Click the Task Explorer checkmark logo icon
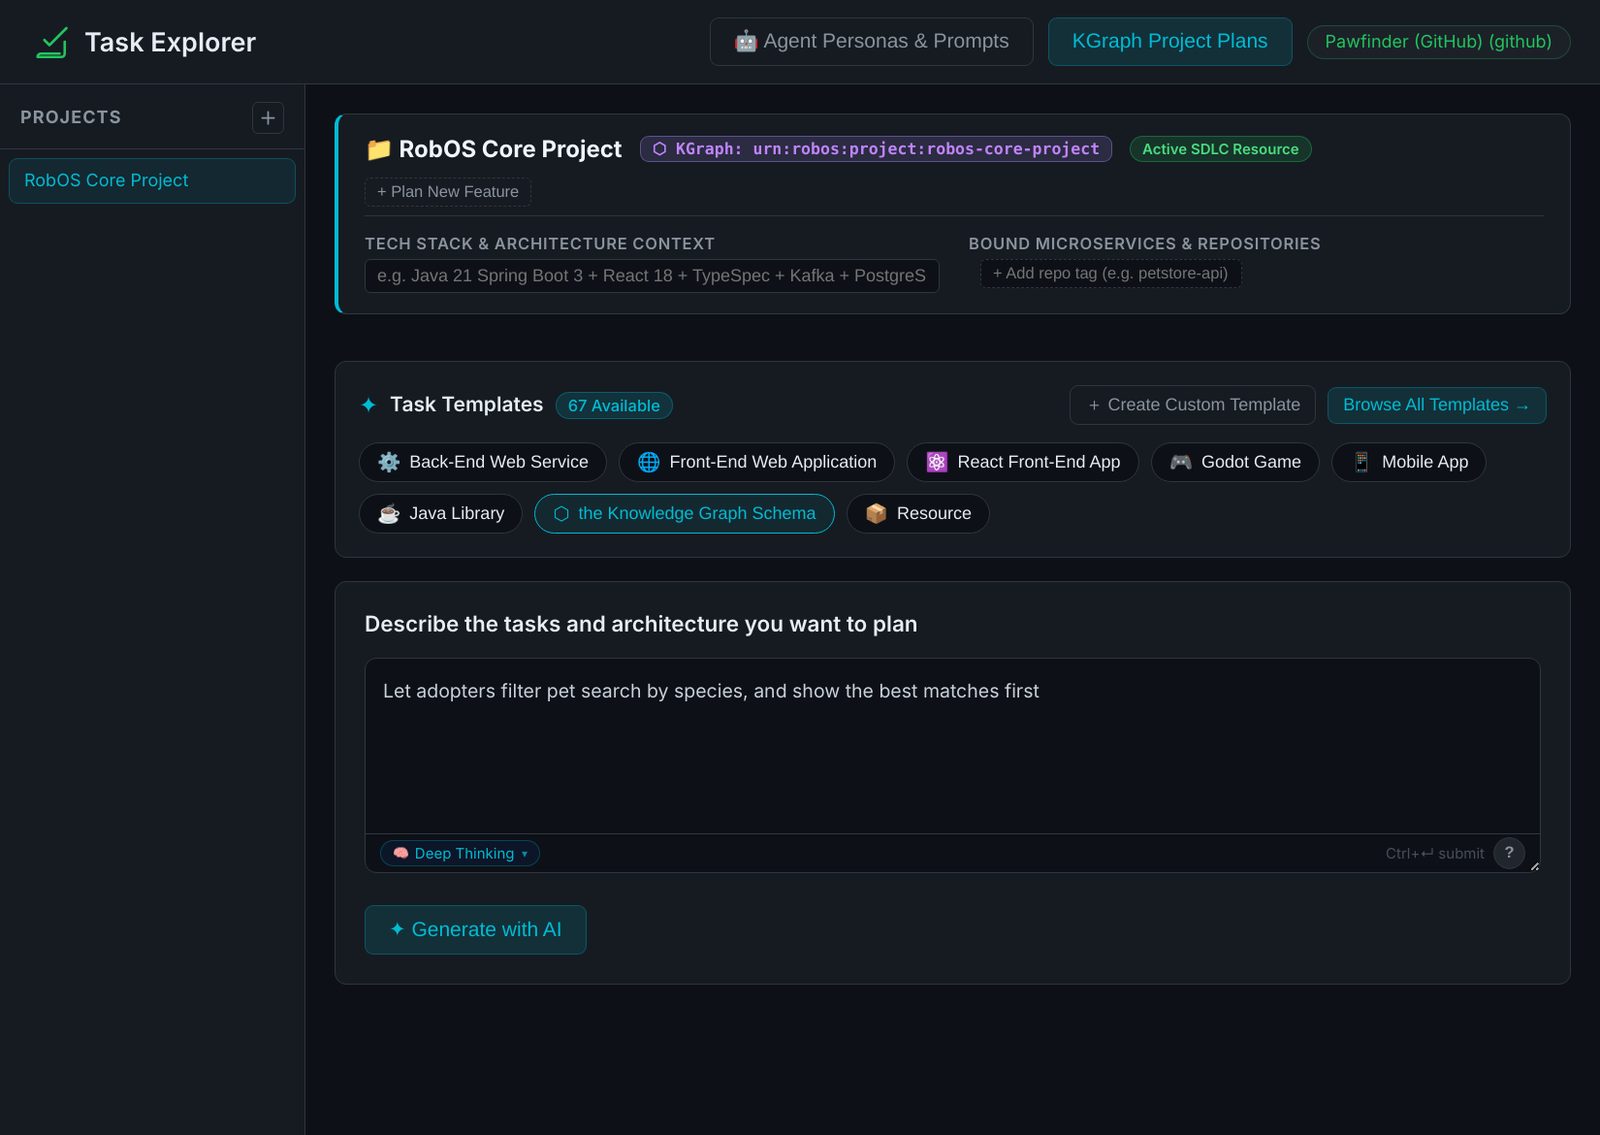 52,42
